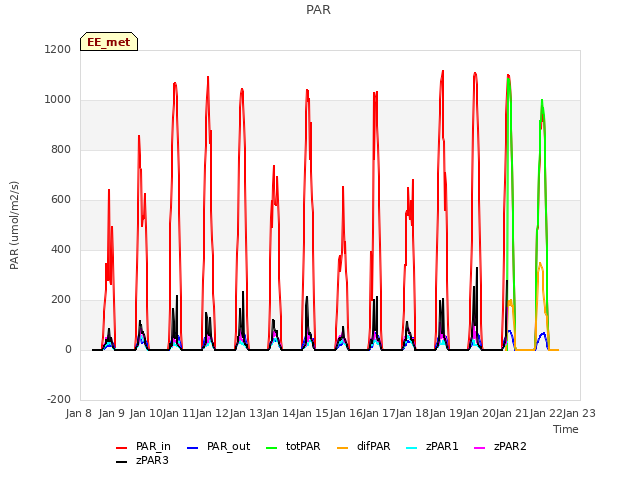This screenshot has width=640, height=480.
Task: Click the PAR chart title
Action: click(318, 10)
